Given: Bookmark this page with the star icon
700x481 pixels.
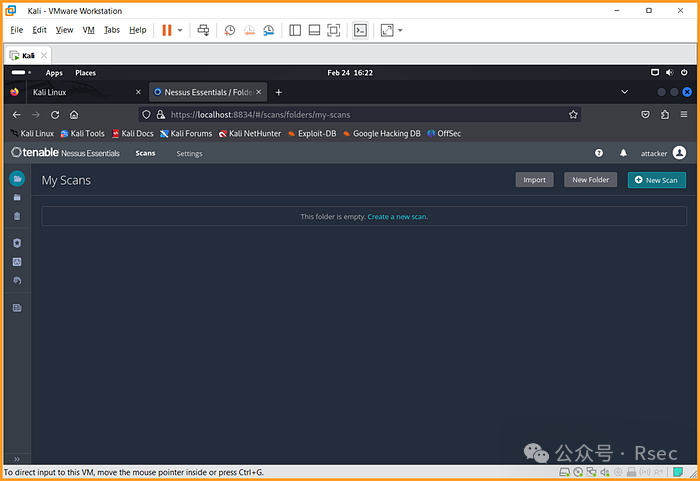Looking at the screenshot, I should [x=573, y=115].
